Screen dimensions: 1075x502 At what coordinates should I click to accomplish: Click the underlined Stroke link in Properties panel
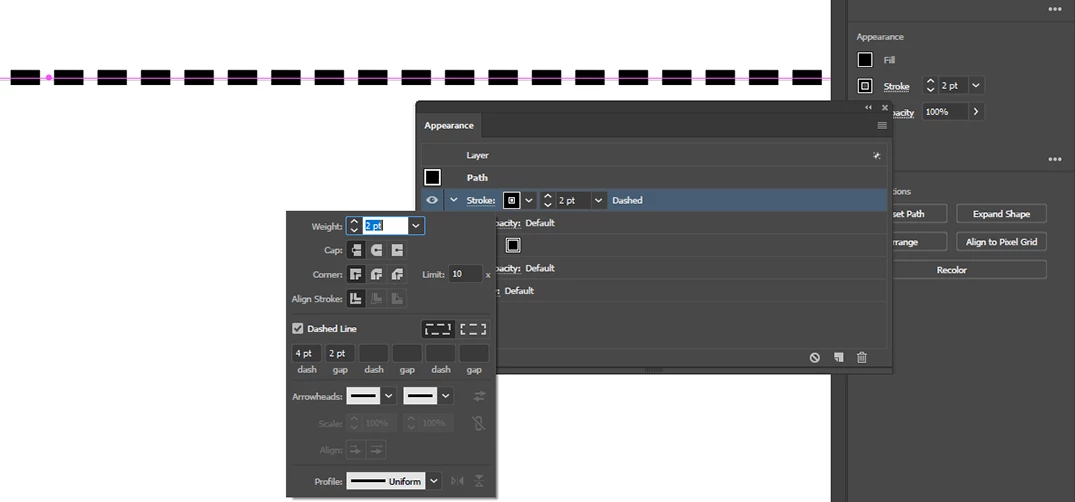click(897, 86)
